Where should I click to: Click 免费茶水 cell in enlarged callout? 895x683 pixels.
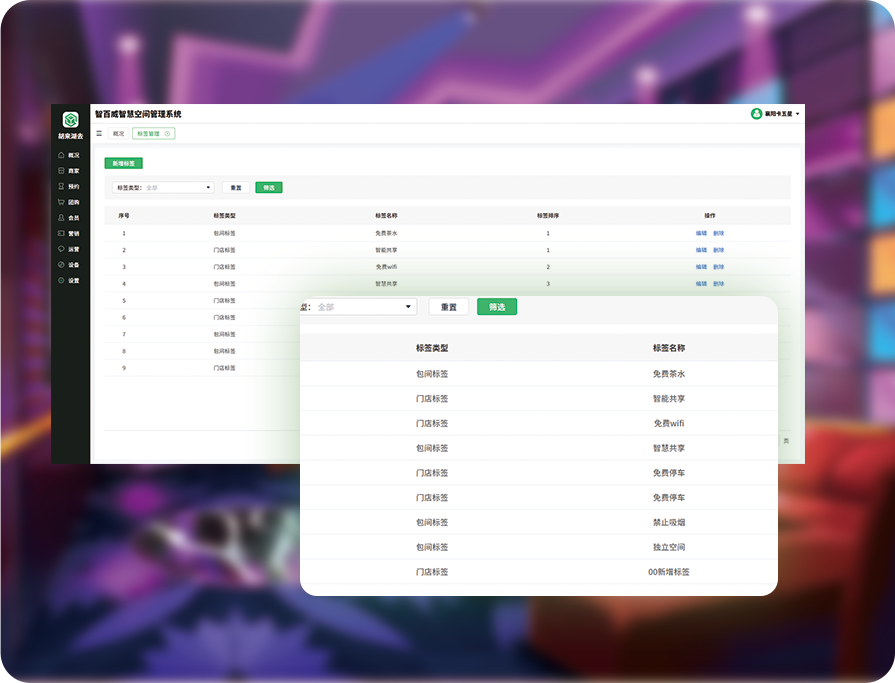[669, 374]
